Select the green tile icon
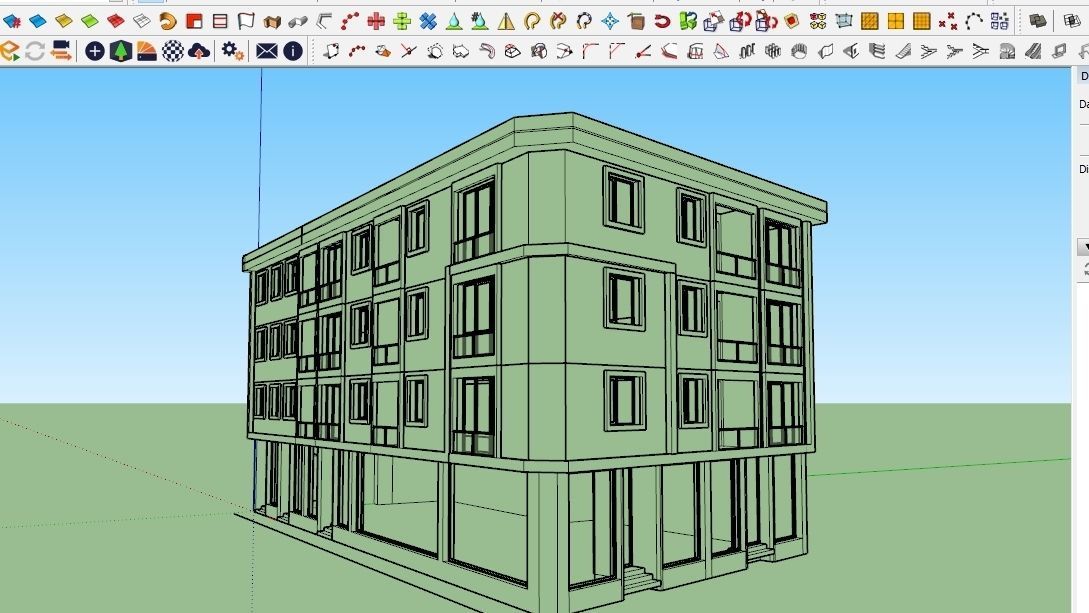The height and width of the screenshot is (613, 1089). pos(90,22)
